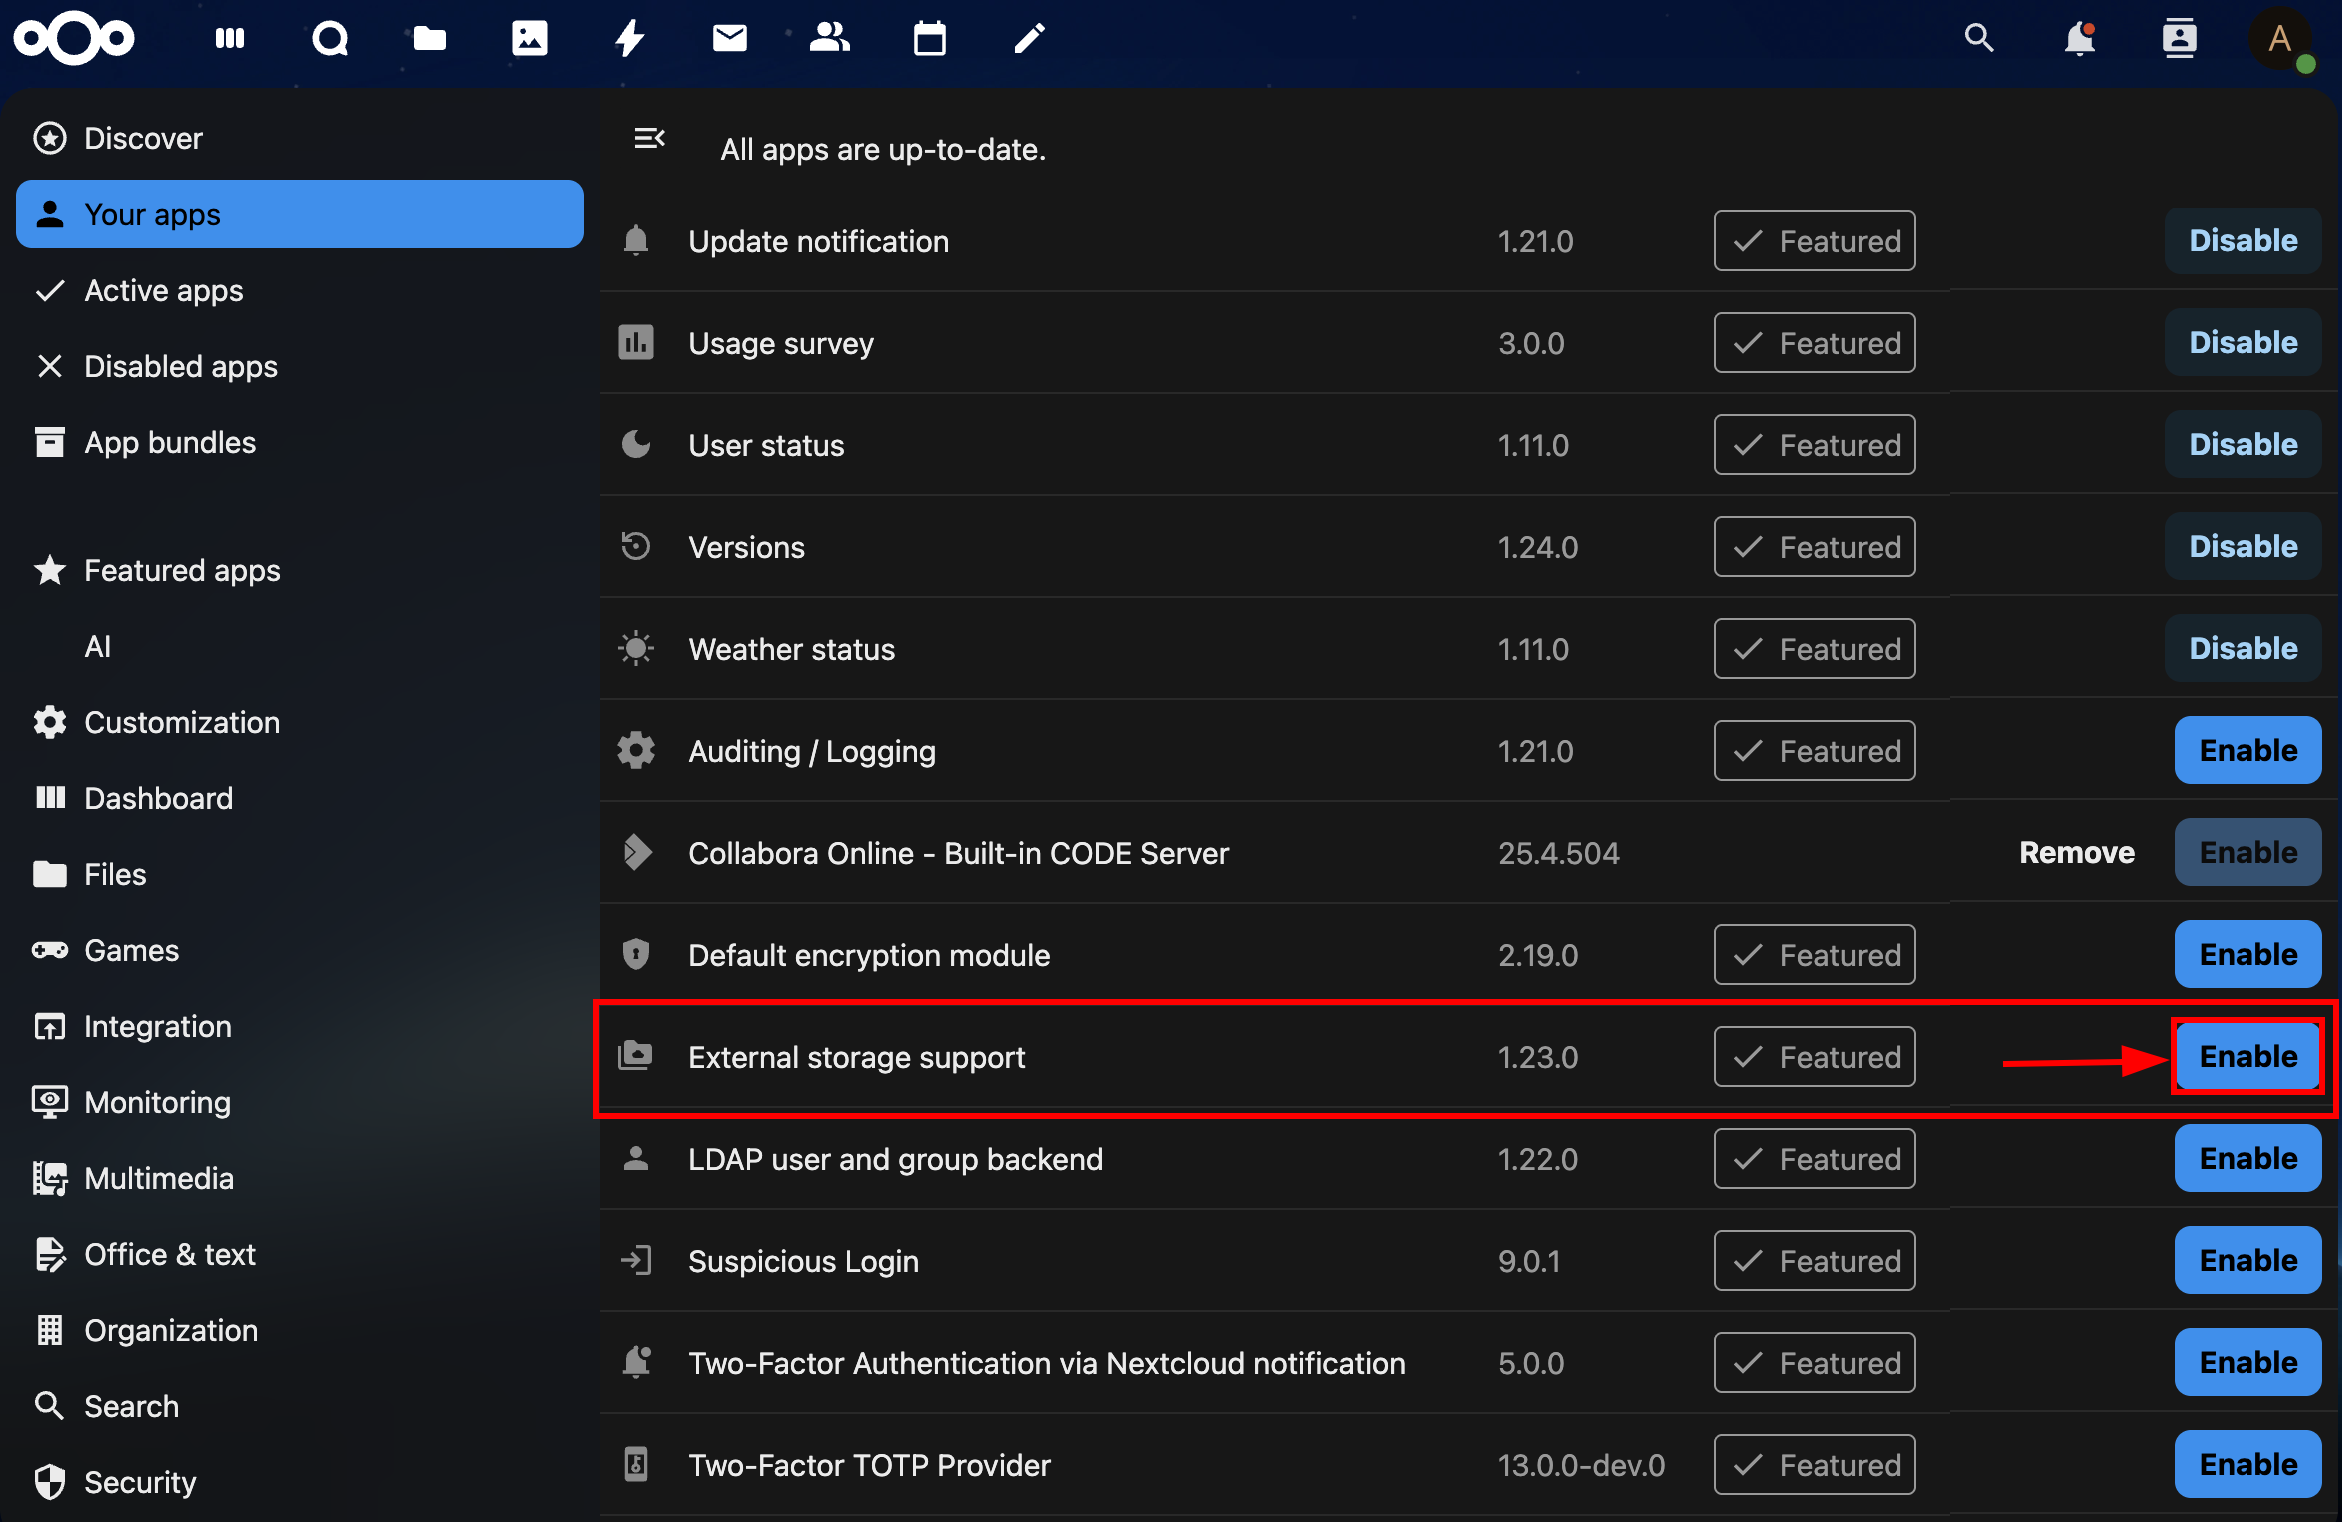
Task: Open App bundles category
Action: coord(300,442)
